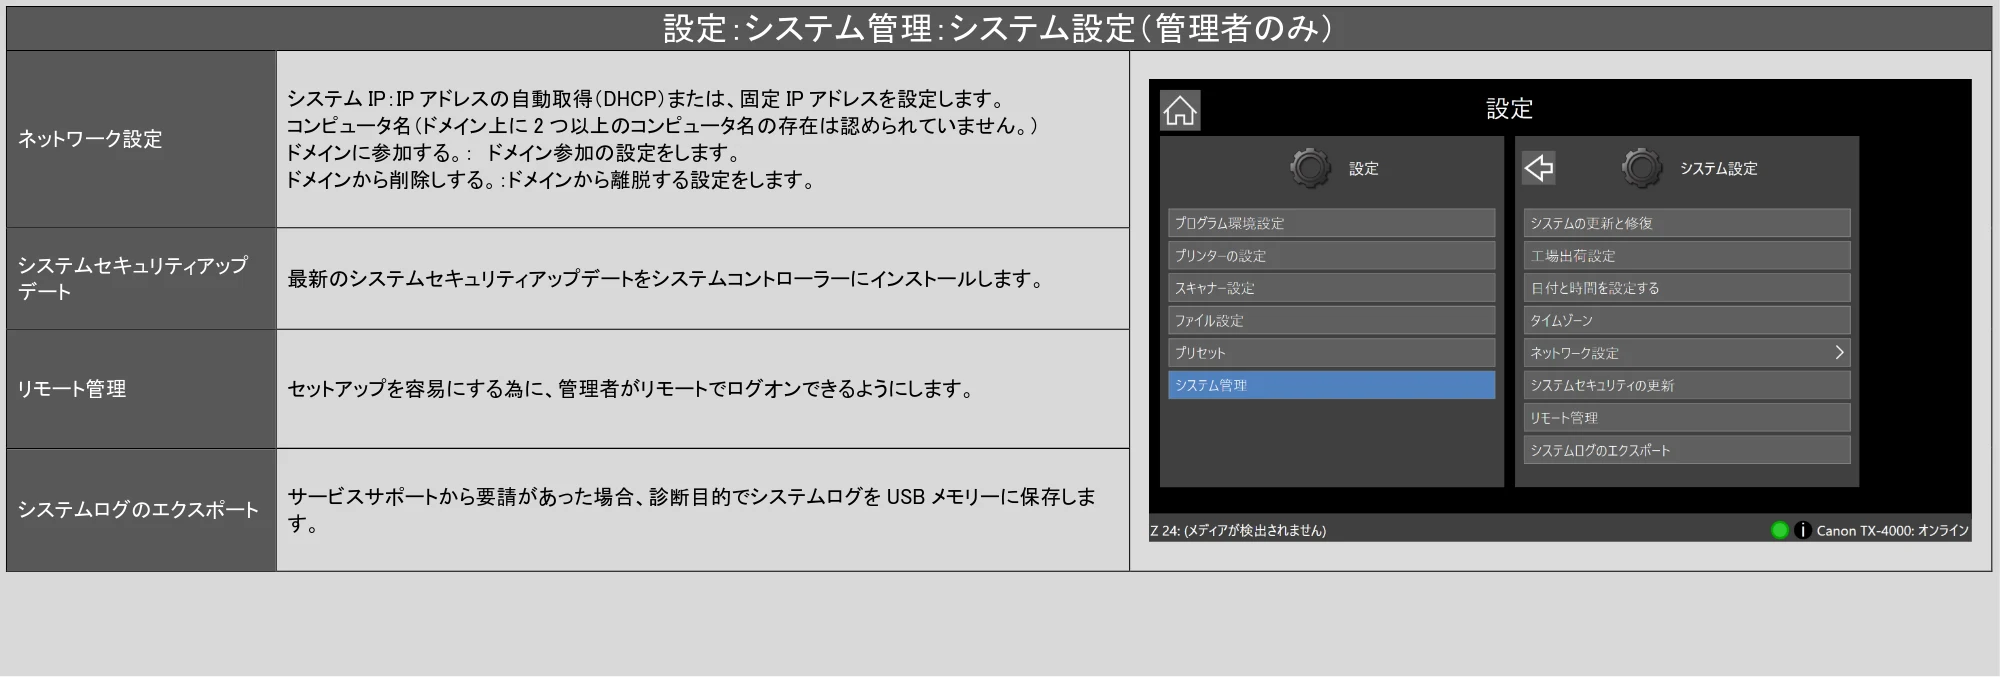Click システムセキュリティの更新

tap(1686, 385)
